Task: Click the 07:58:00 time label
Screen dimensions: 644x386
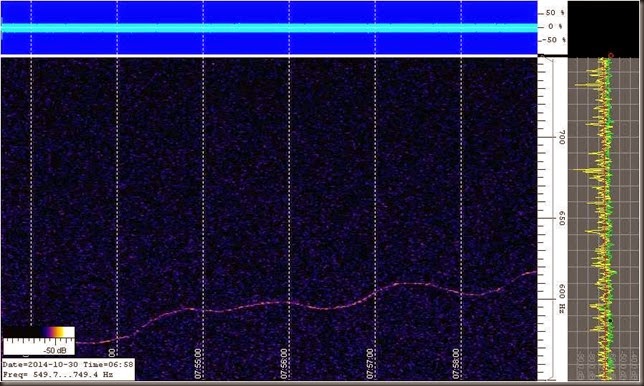Action: (x=456, y=364)
